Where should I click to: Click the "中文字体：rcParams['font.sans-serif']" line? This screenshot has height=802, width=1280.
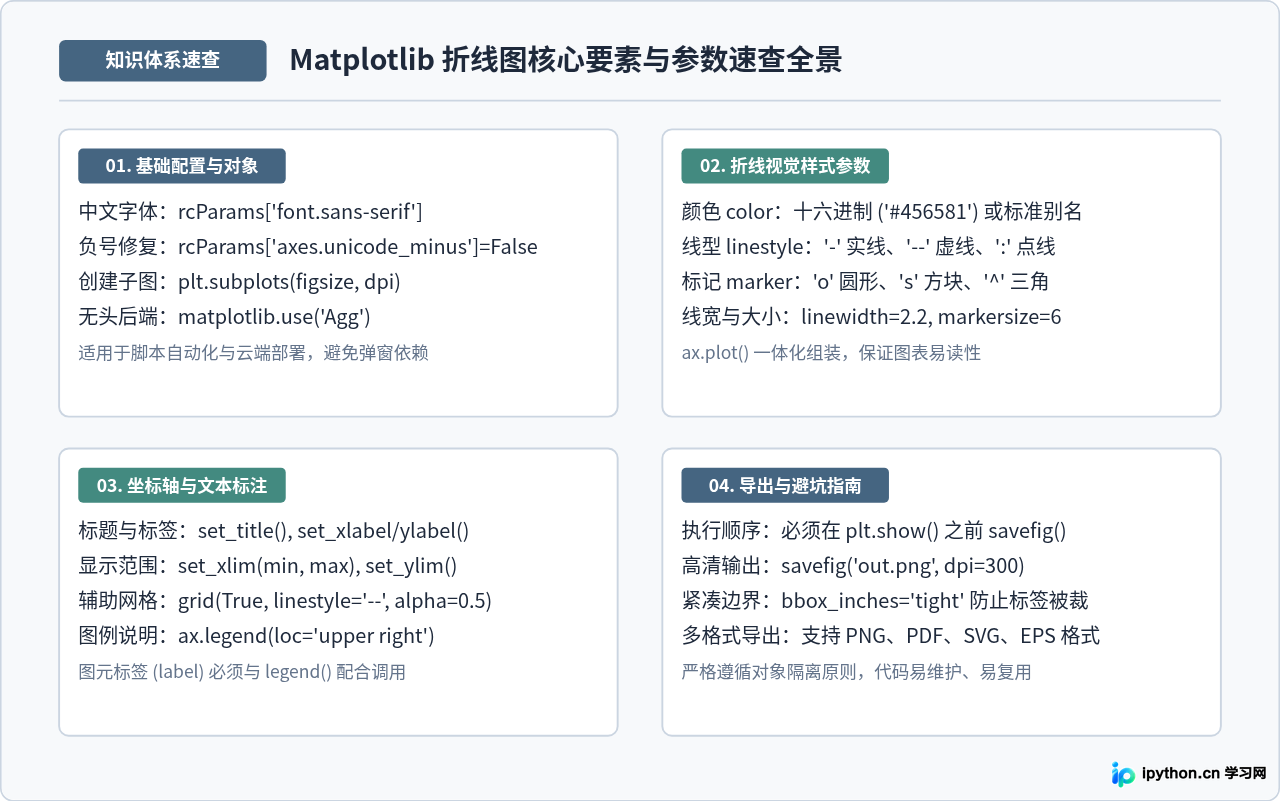coord(251,212)
